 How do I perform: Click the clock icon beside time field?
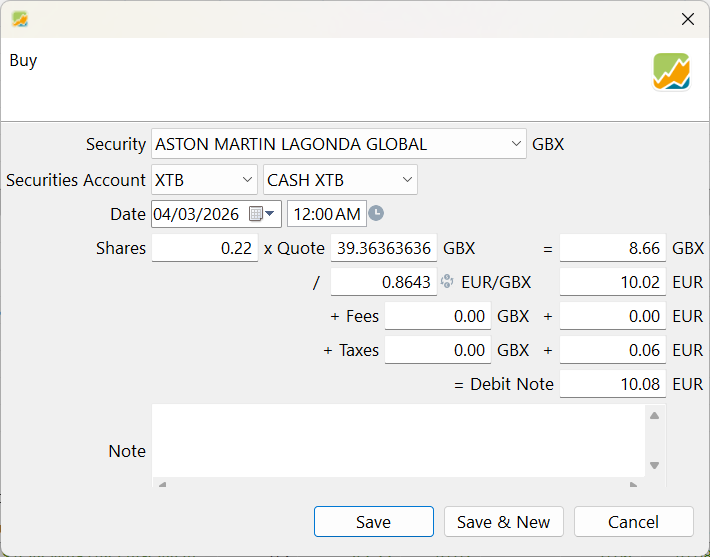pyautogui.click(x=376, y=213)
